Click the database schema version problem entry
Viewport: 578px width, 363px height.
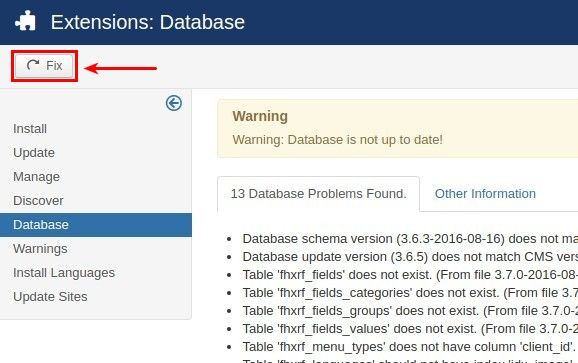tap(410, 239)
